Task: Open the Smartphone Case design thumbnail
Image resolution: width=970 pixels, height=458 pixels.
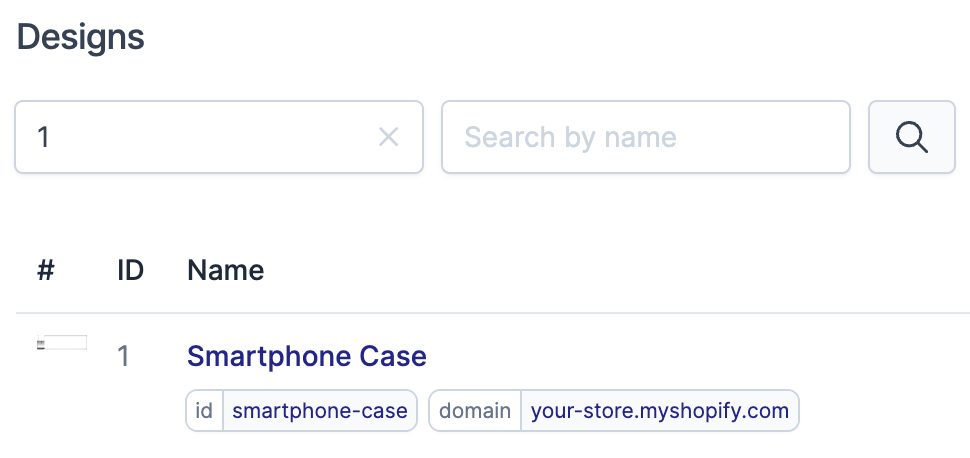Action: 62,344
